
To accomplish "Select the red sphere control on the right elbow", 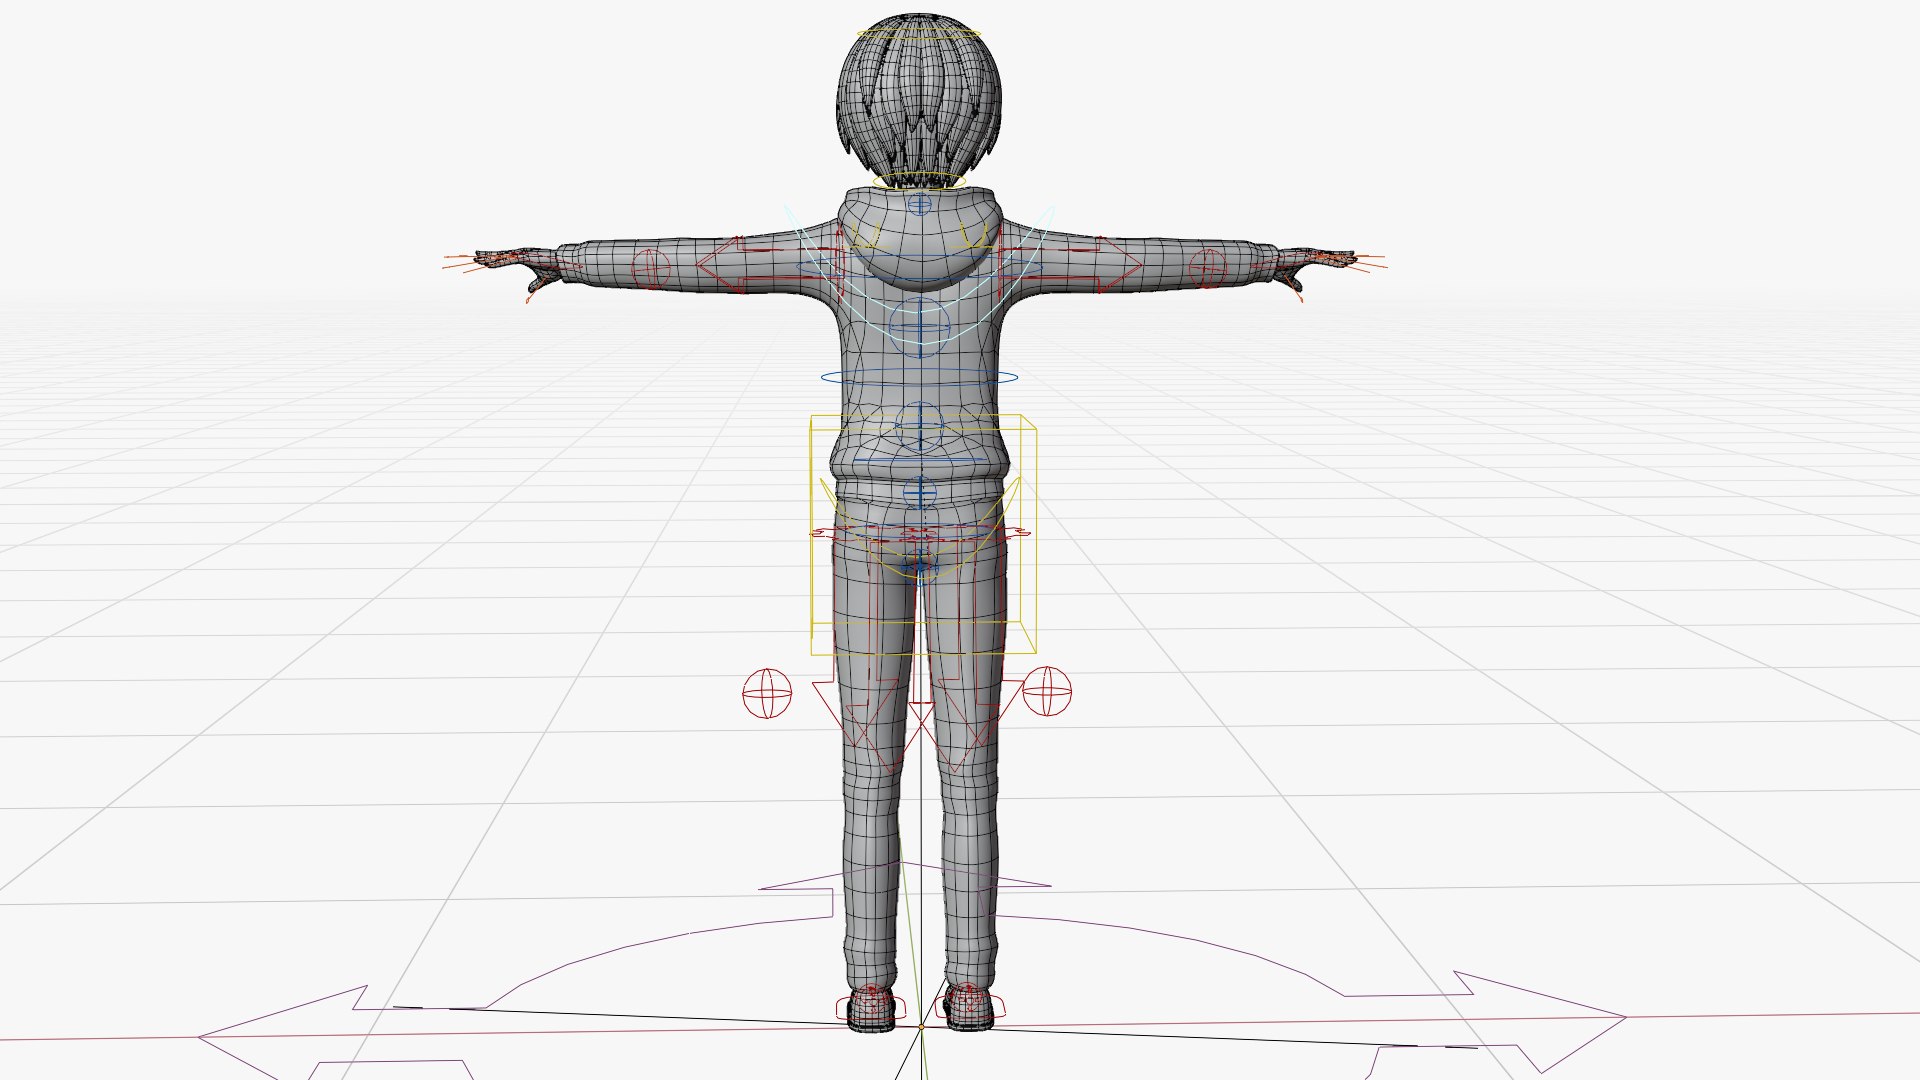I will [1207, 267].
